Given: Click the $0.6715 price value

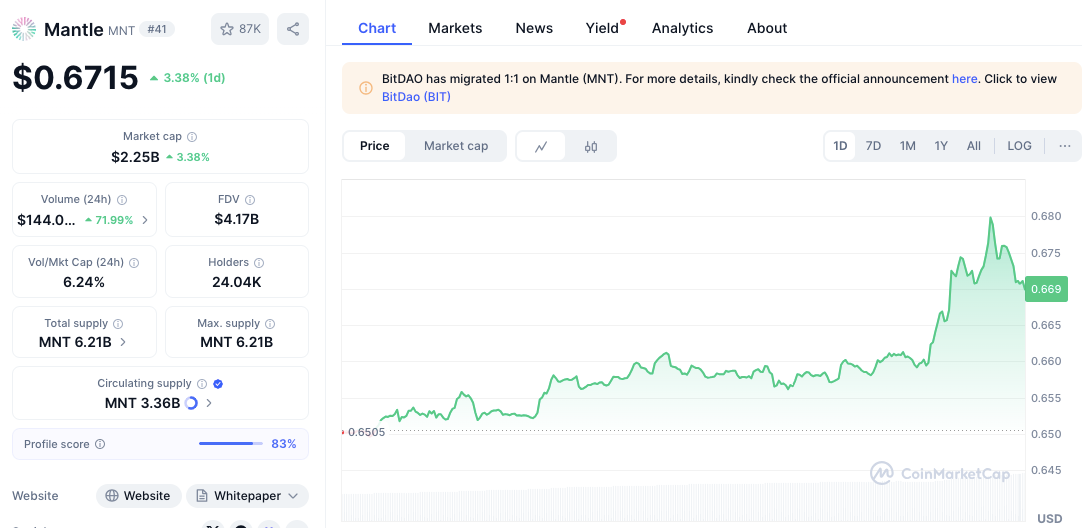Looking at the screenshot, I should (x=75, y=77).
